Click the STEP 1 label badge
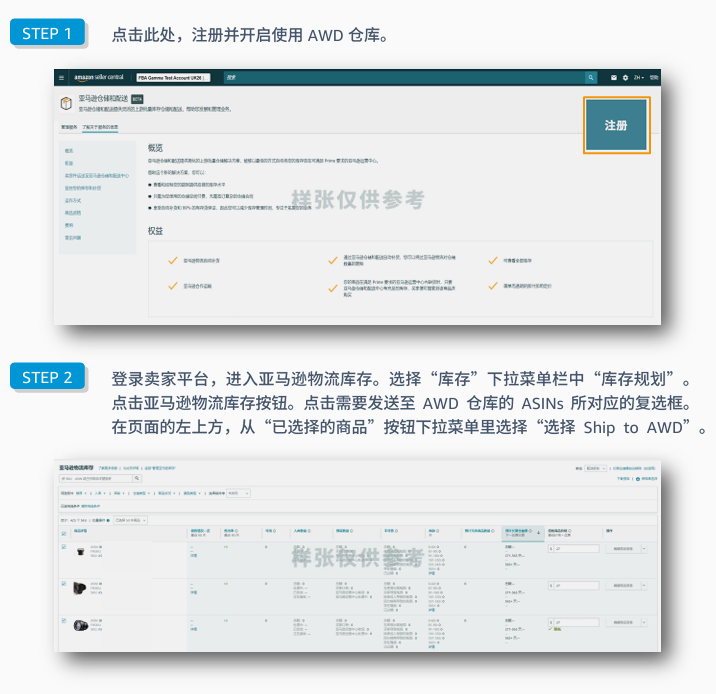Screen dimensions: 716x694 click(x=47, y=33)
